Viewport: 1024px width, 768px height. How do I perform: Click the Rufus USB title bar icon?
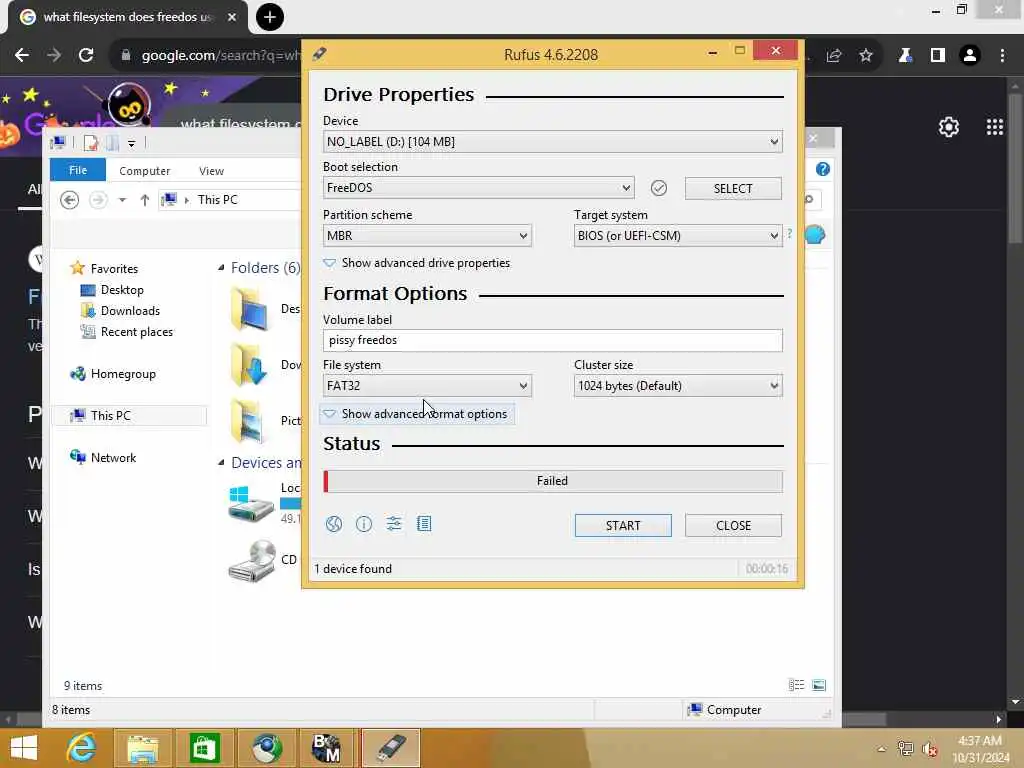319,54
